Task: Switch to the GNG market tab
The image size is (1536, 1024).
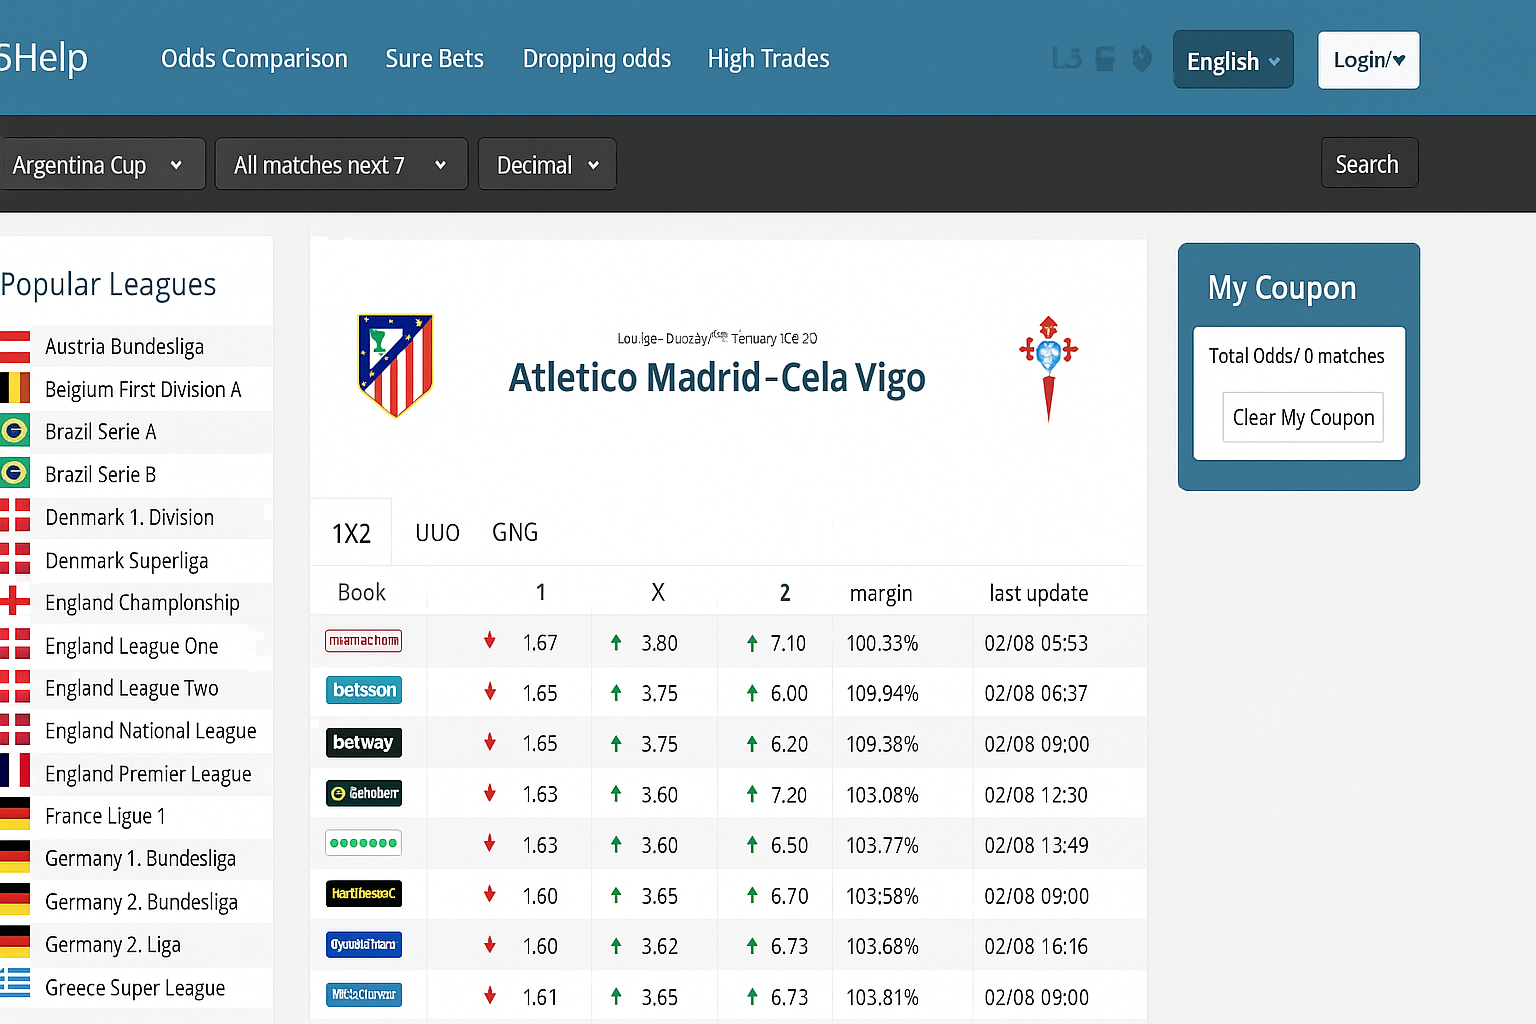Action: click(x=515, y=533)
